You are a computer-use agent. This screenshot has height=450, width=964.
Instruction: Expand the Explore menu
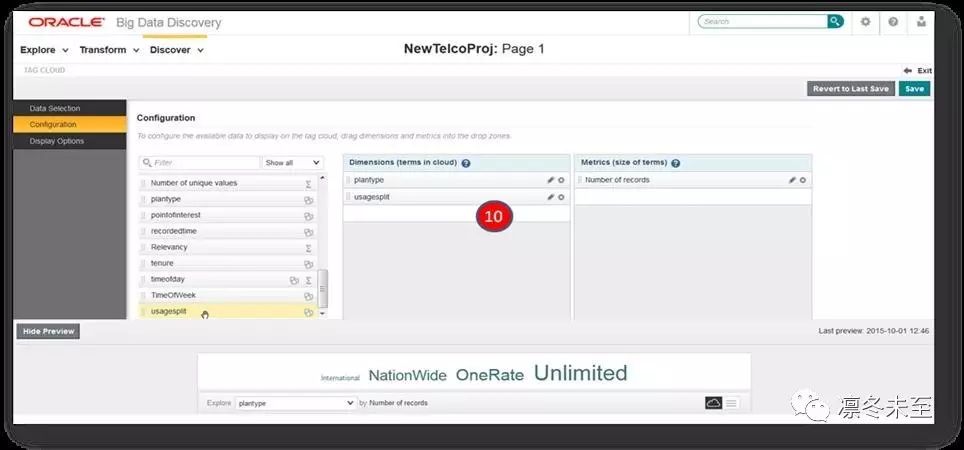pyautogui.click(x=44, y=50)
